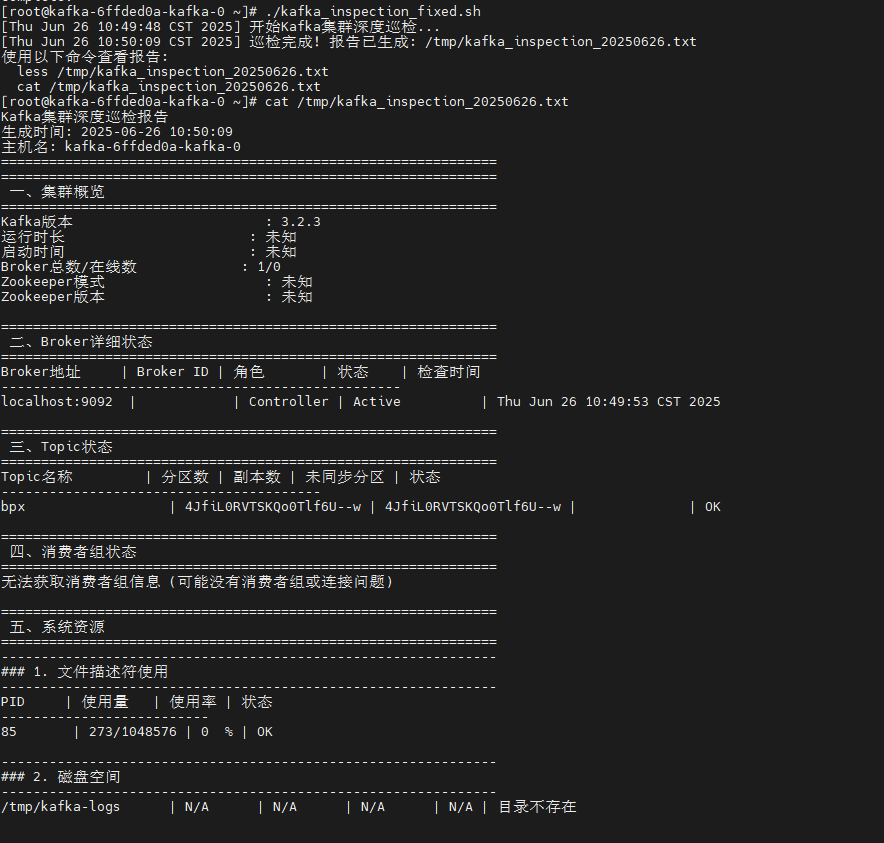Click the hostname line '主机名: kafka-6ffded0a-kafka-0'
The height and width of the screenshot is (843, 884).
121,147
